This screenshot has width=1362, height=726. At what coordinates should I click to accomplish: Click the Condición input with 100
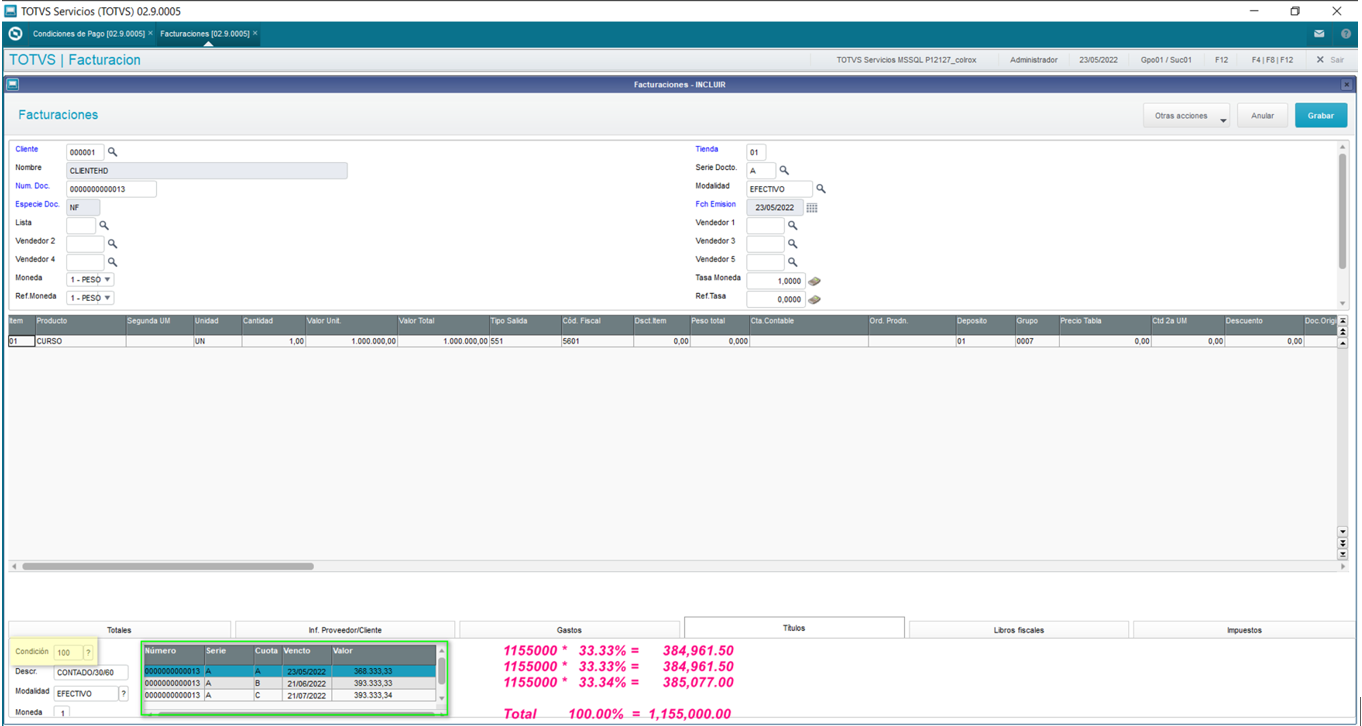68,653
